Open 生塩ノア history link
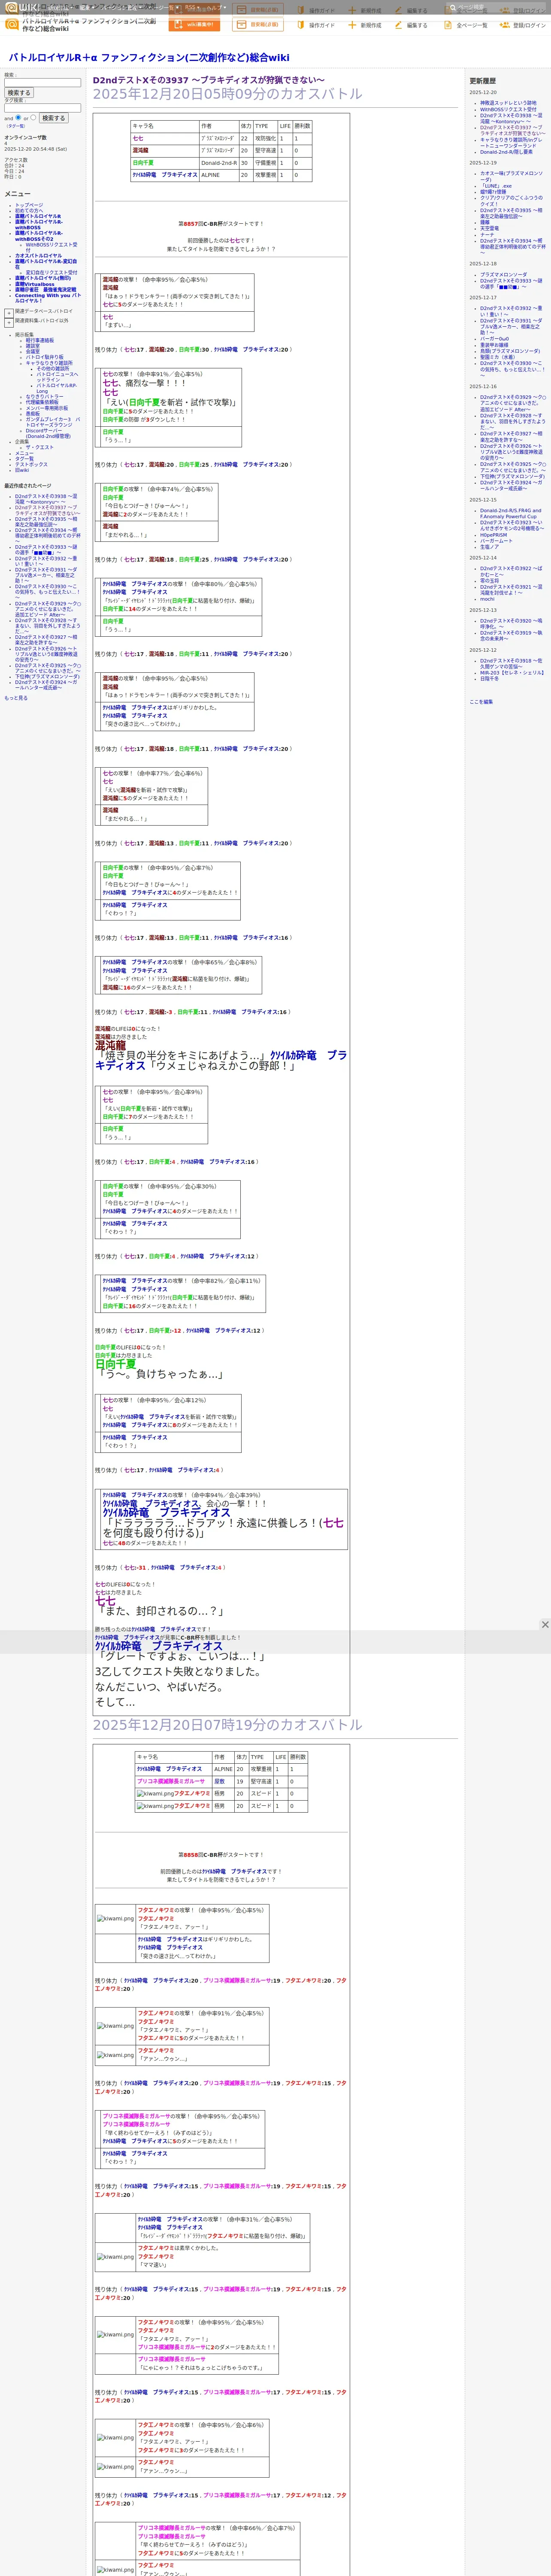This screenshot has width=551, height=2576. click(489, 547)
